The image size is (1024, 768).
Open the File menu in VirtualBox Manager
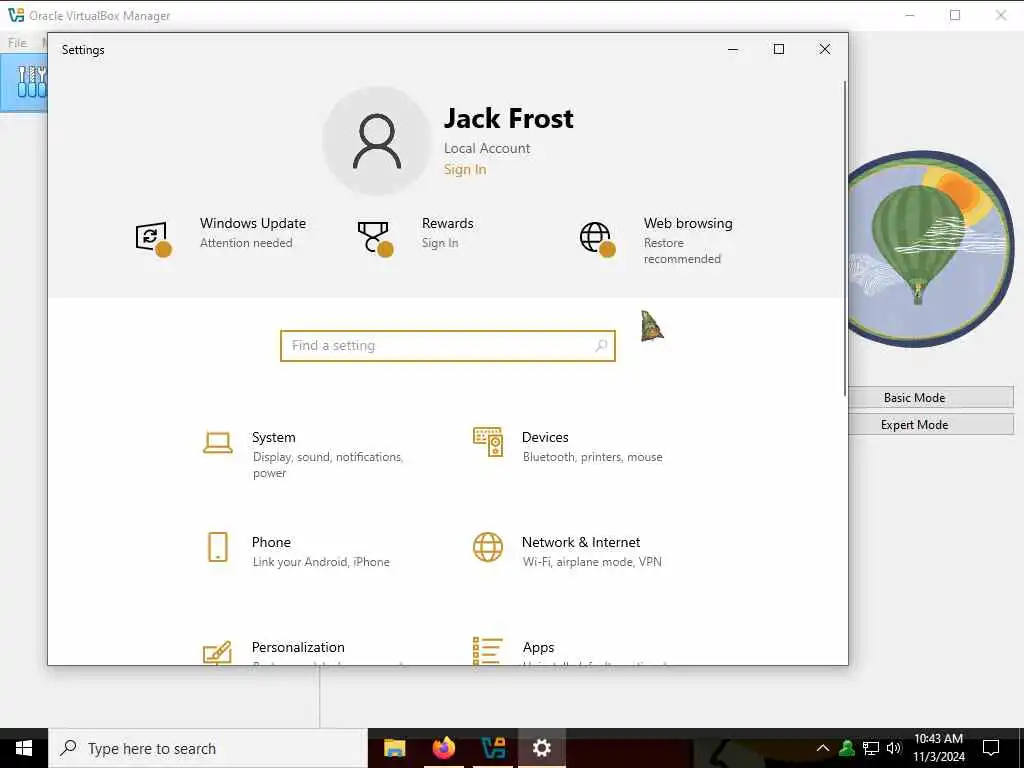click(18, 43)
